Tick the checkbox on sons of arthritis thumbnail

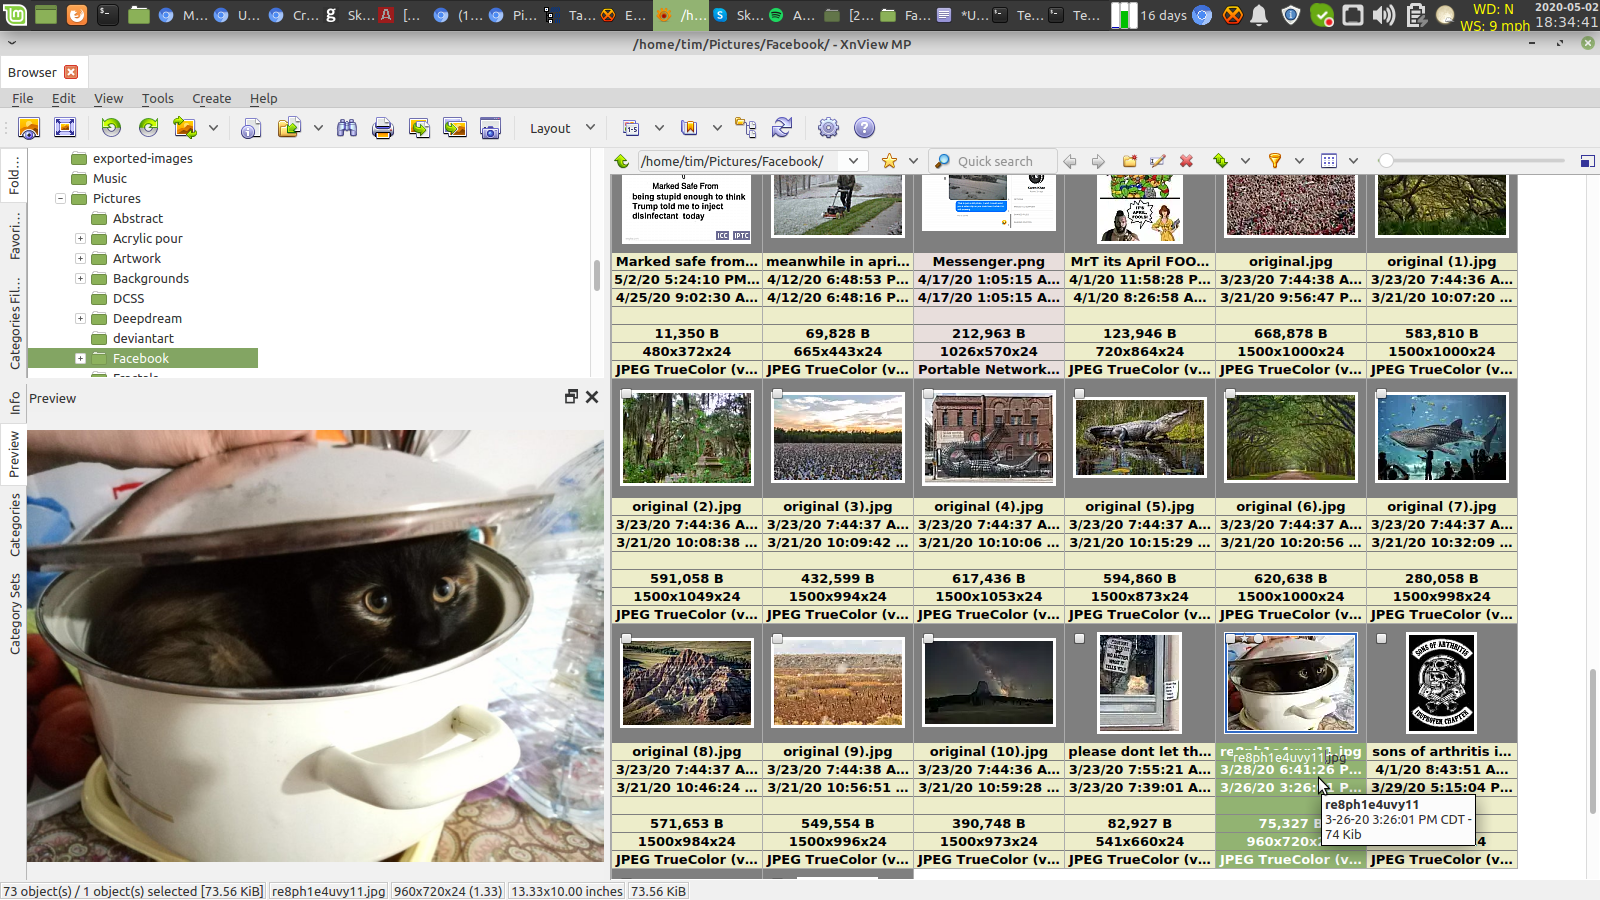tap(1381, 639)
